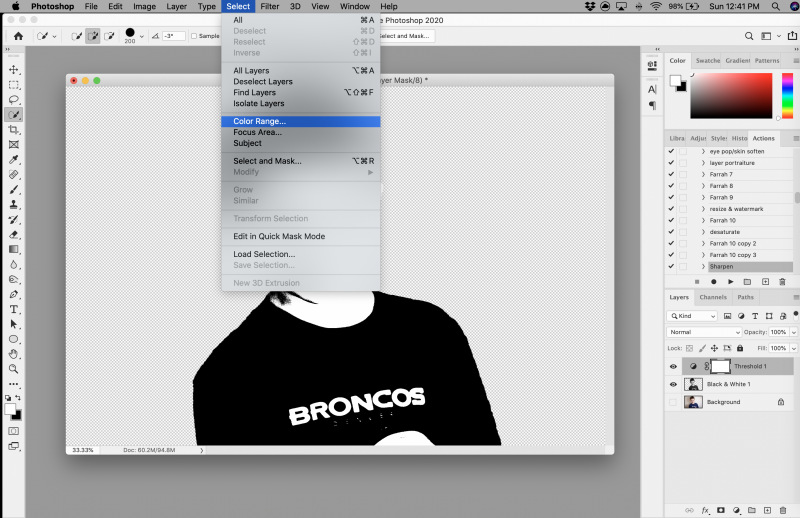Select the Zoom tool

[14, 369]
